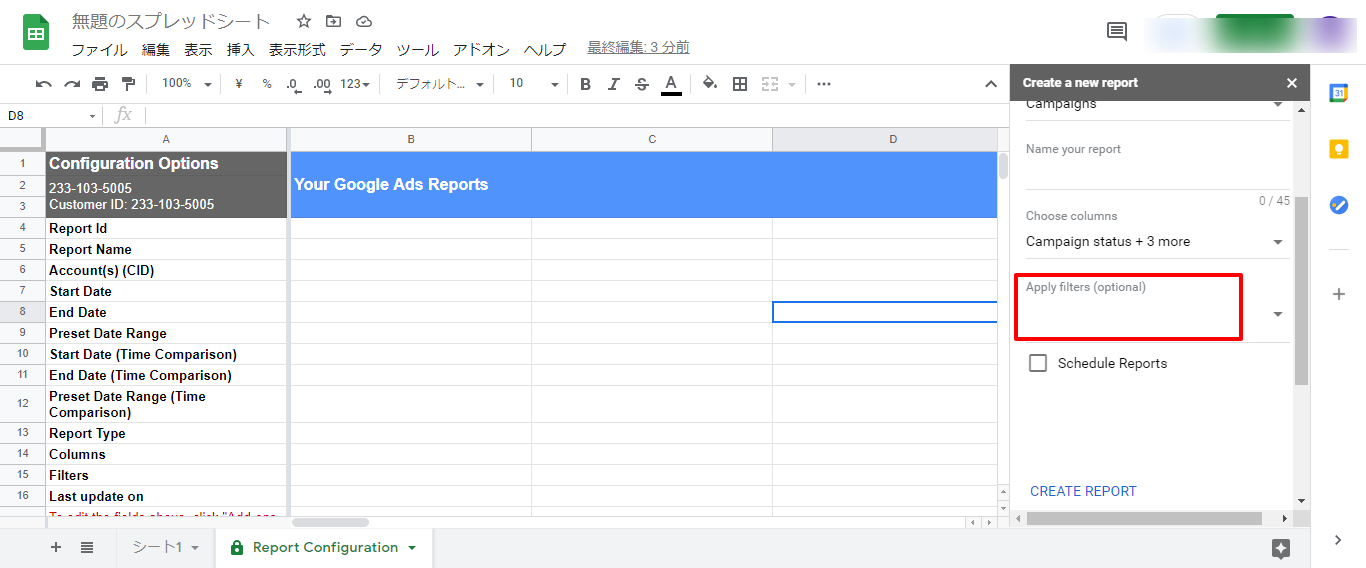Click the merge cells icon
The width and height of the screenshot is (1366, 568).
coord(770,84)
